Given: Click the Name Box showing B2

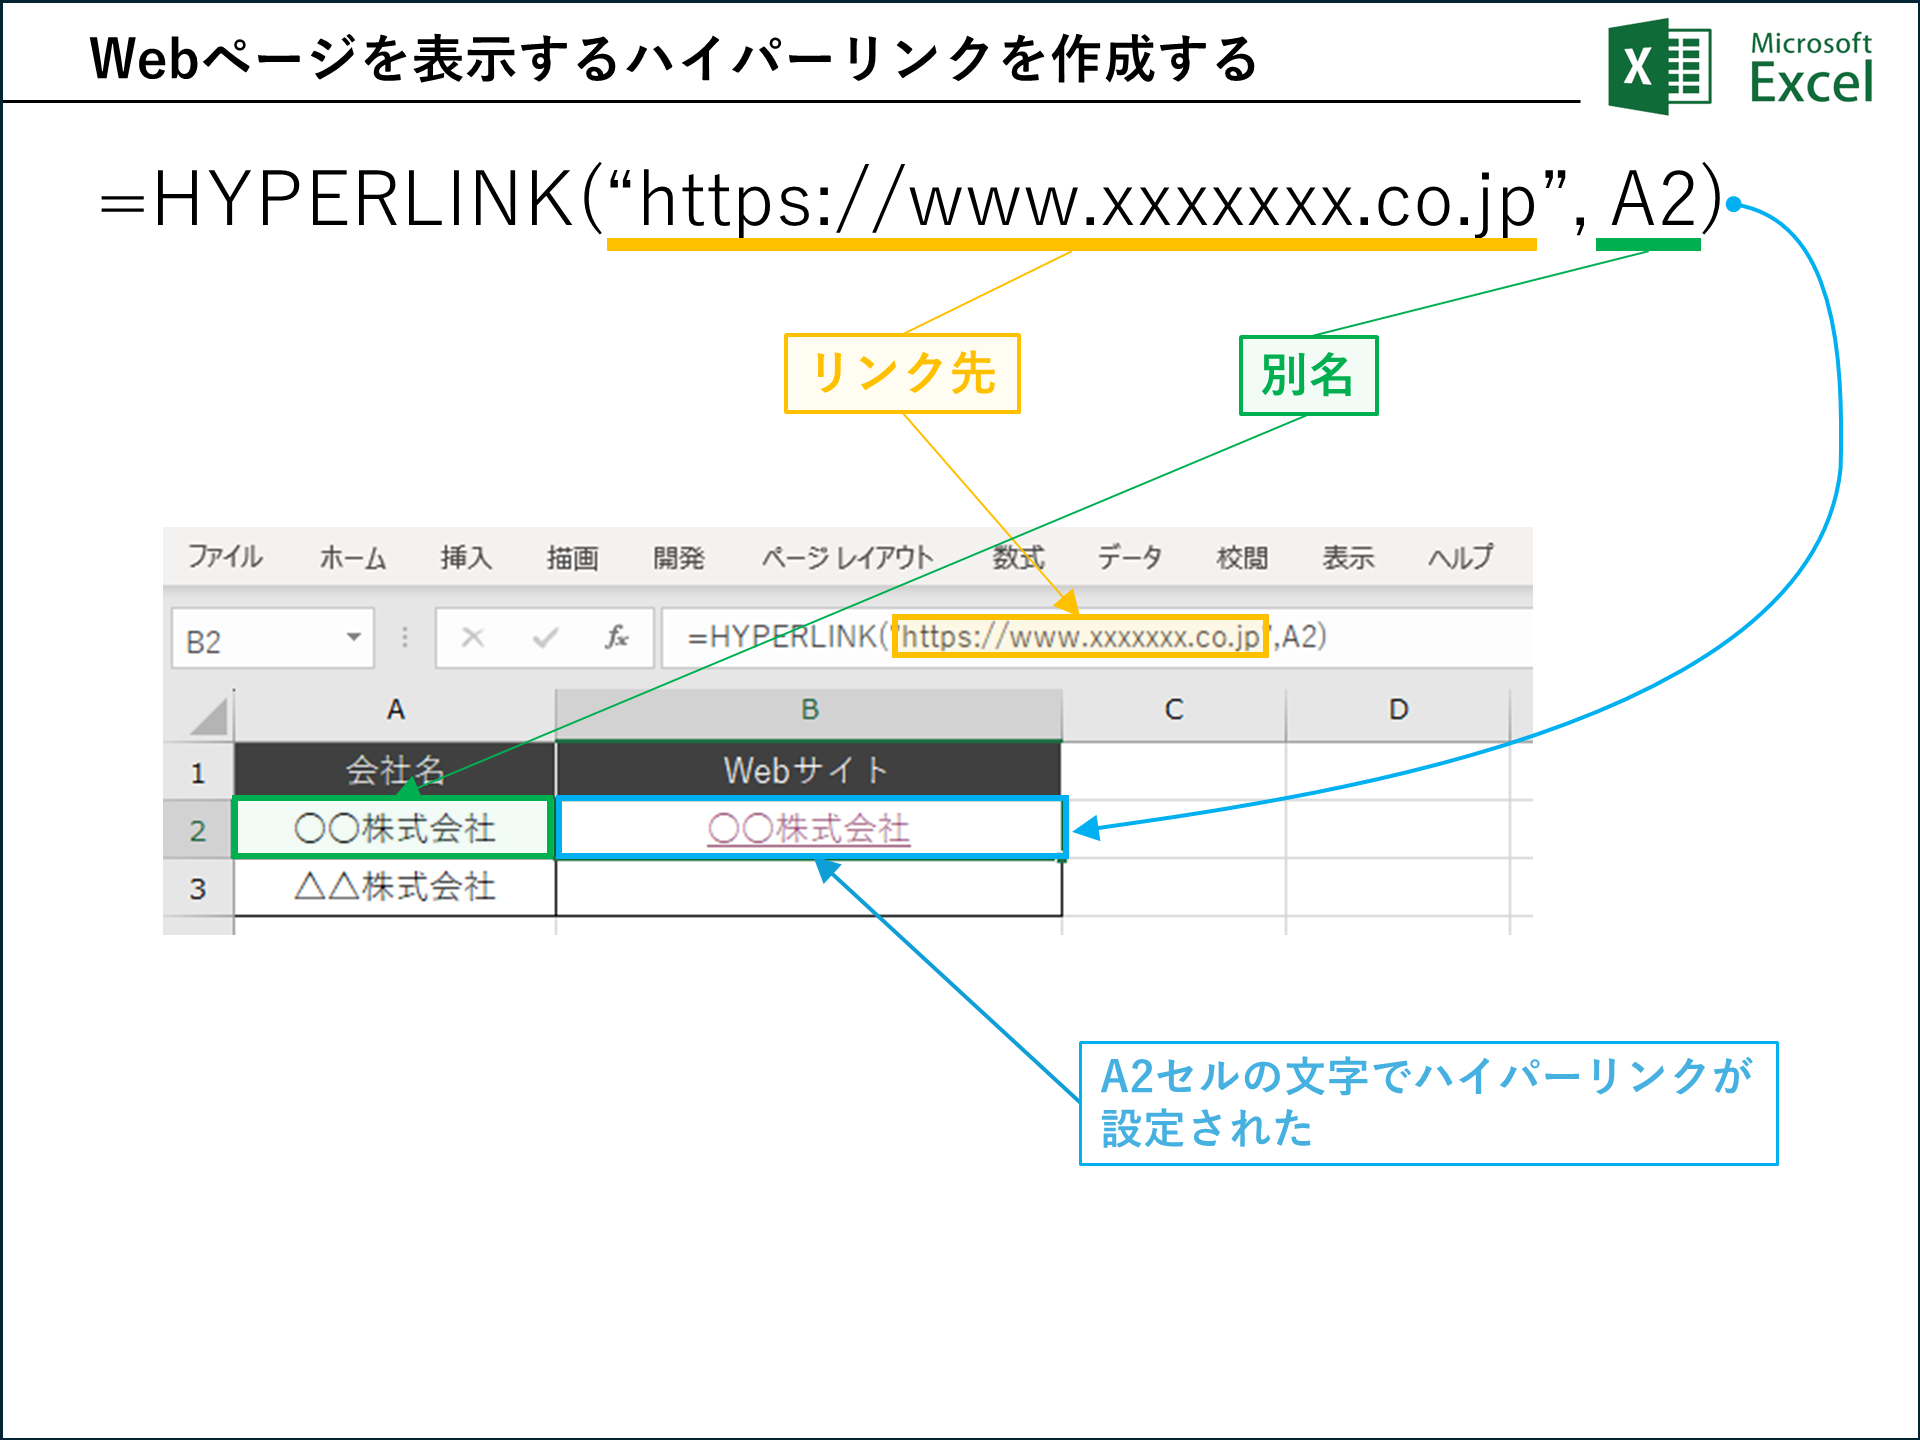Looking at the screenshot, I should [272, 638].
